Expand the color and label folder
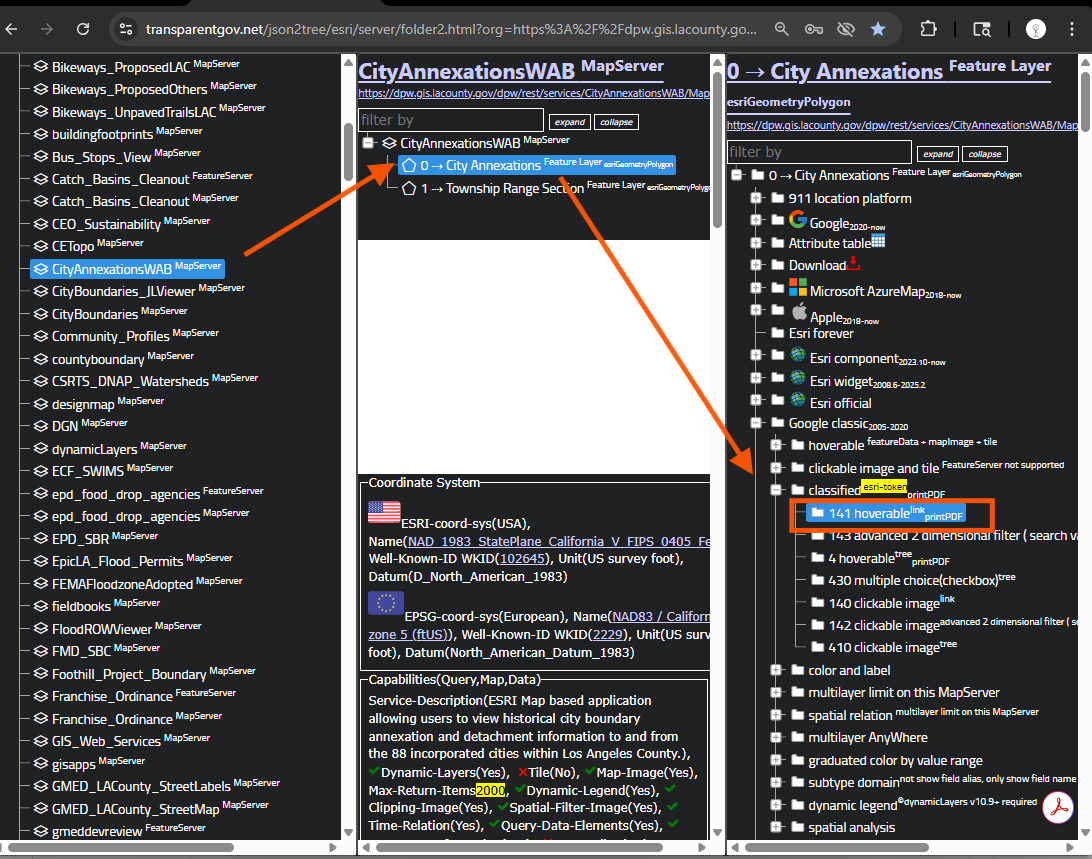The image size is (1092, 859). tap(776, 670)
